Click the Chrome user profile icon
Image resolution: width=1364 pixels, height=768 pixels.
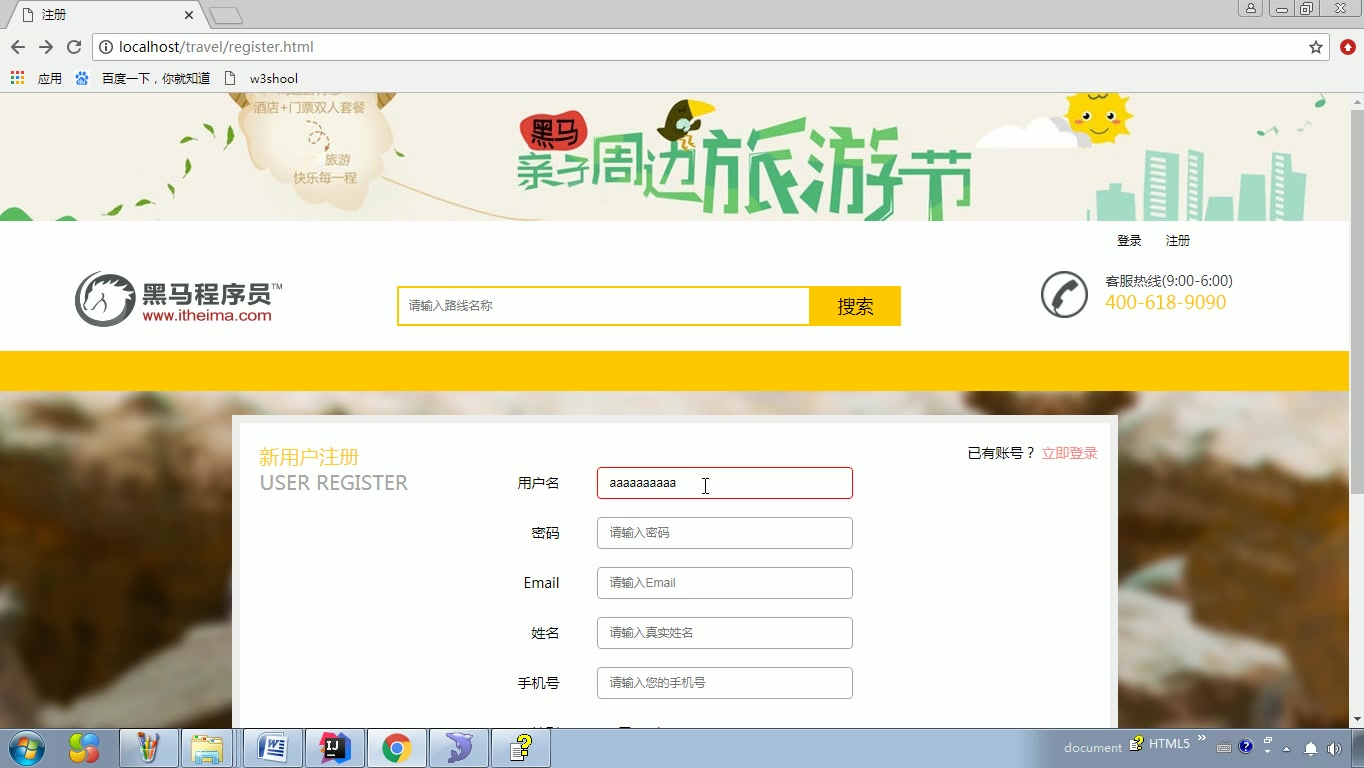click(1251, 9)
